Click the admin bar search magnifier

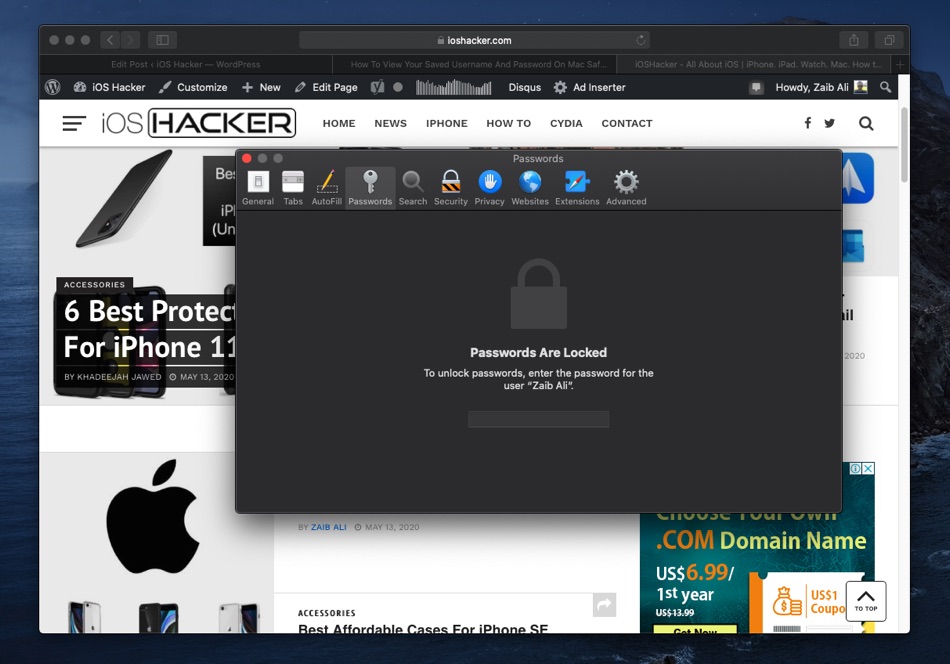coord(885,87)
